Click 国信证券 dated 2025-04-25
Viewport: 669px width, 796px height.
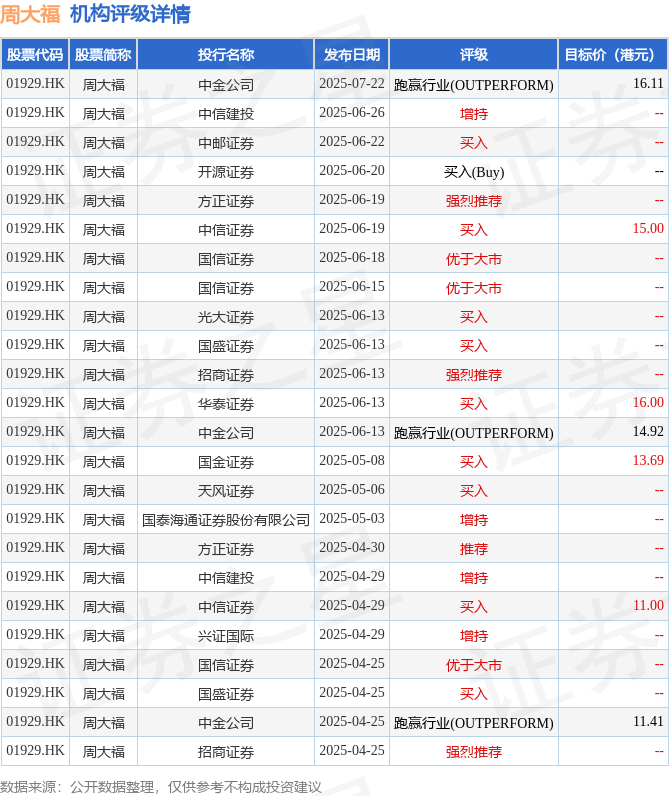pyautogui.click(x=226, y=665)
